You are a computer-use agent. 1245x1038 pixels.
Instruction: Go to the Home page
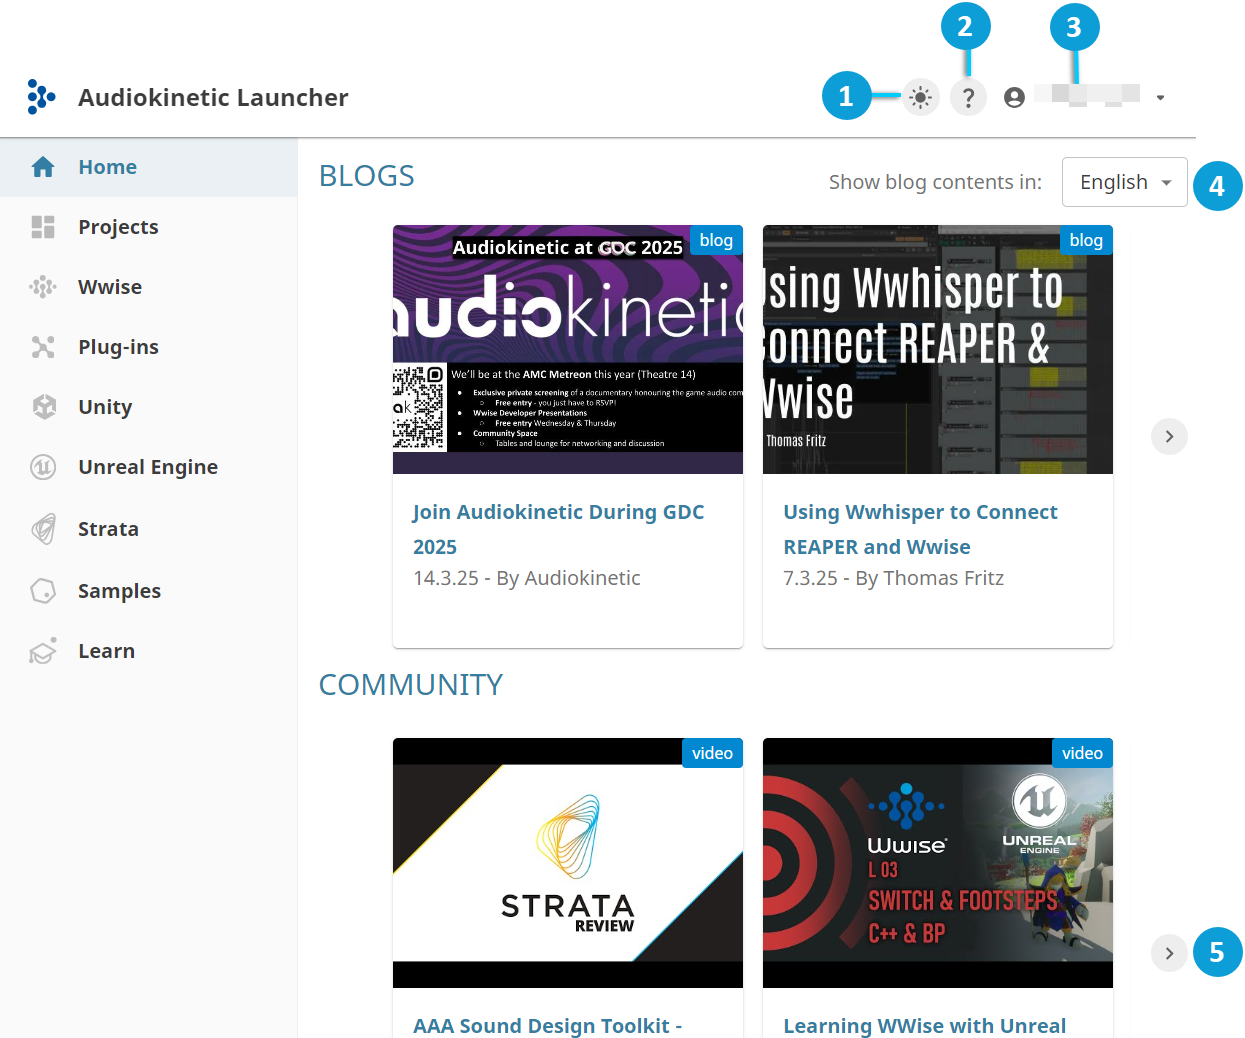[x=107, y=167]
